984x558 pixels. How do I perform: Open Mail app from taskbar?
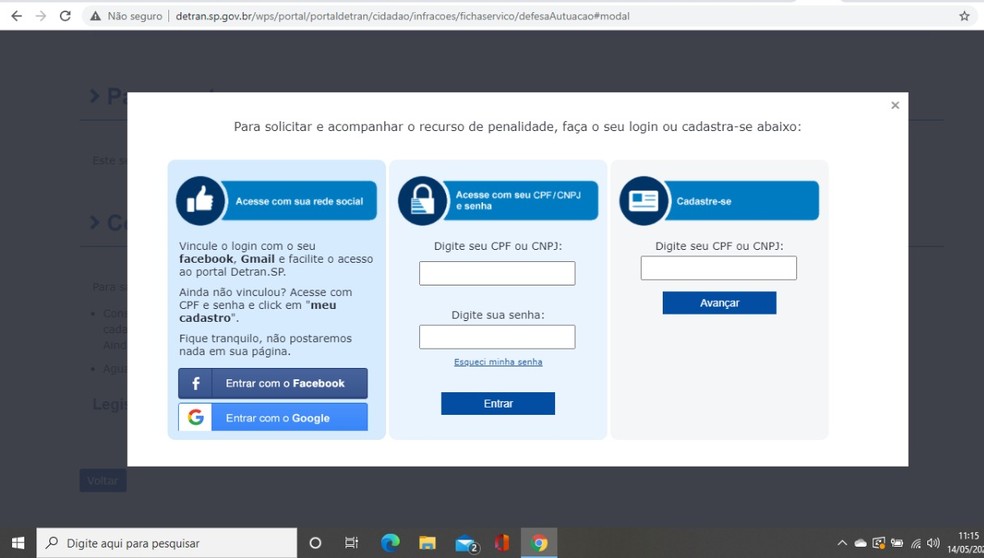[466, 543]
